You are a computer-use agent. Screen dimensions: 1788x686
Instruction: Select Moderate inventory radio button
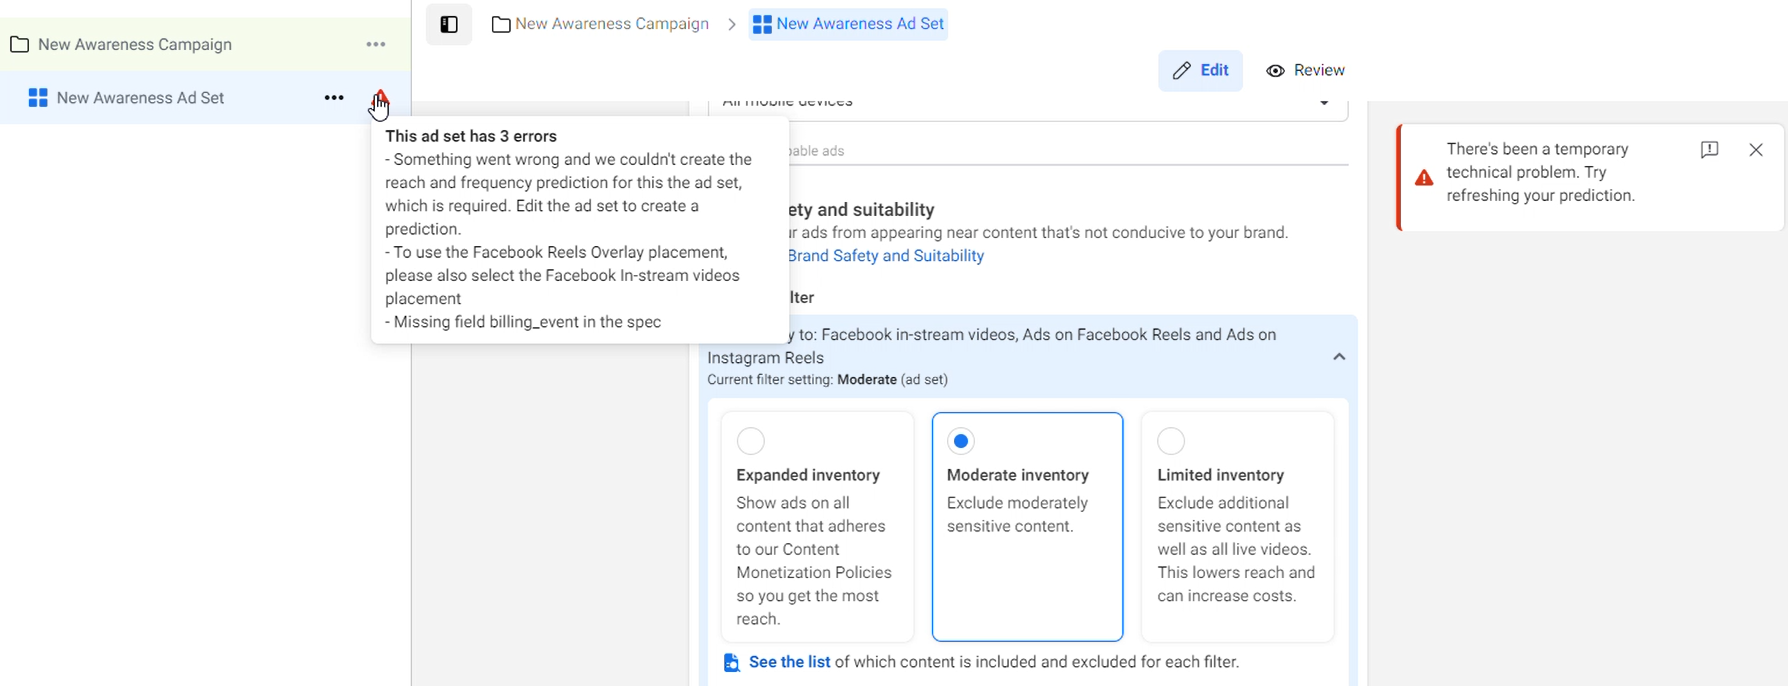coord(961,441)
